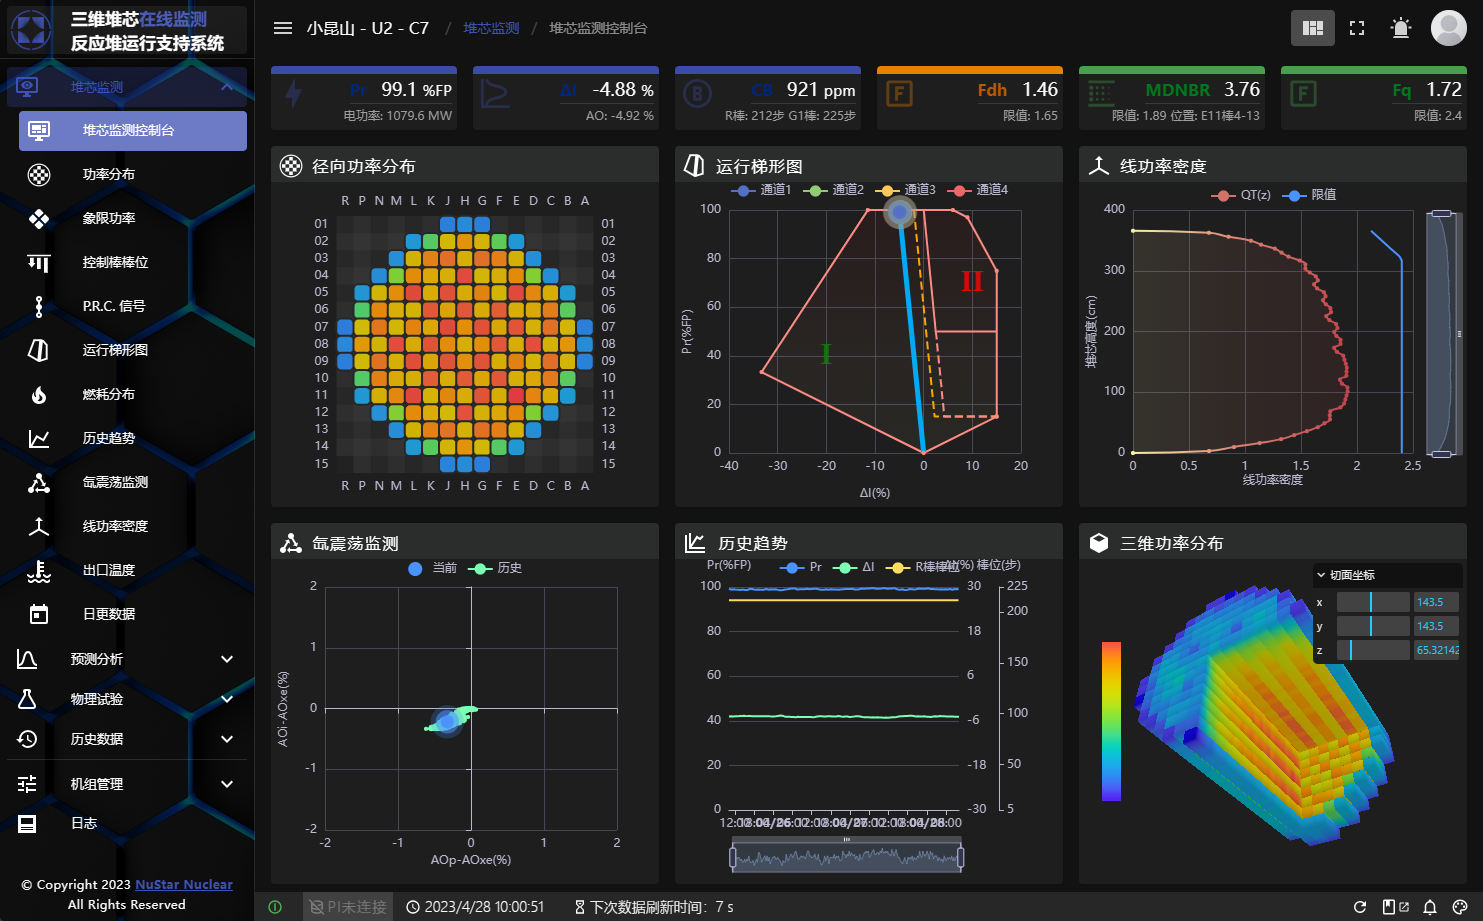Expand the 物理试验 sidebar group
This screenshot has width=1483, height=921.
(126, 699)
